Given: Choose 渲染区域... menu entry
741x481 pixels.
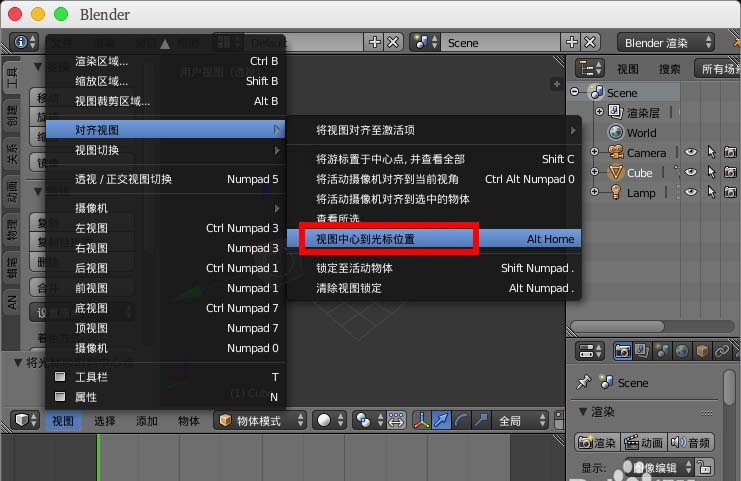Looking at the screenshot, I should [x=166, y=61].
